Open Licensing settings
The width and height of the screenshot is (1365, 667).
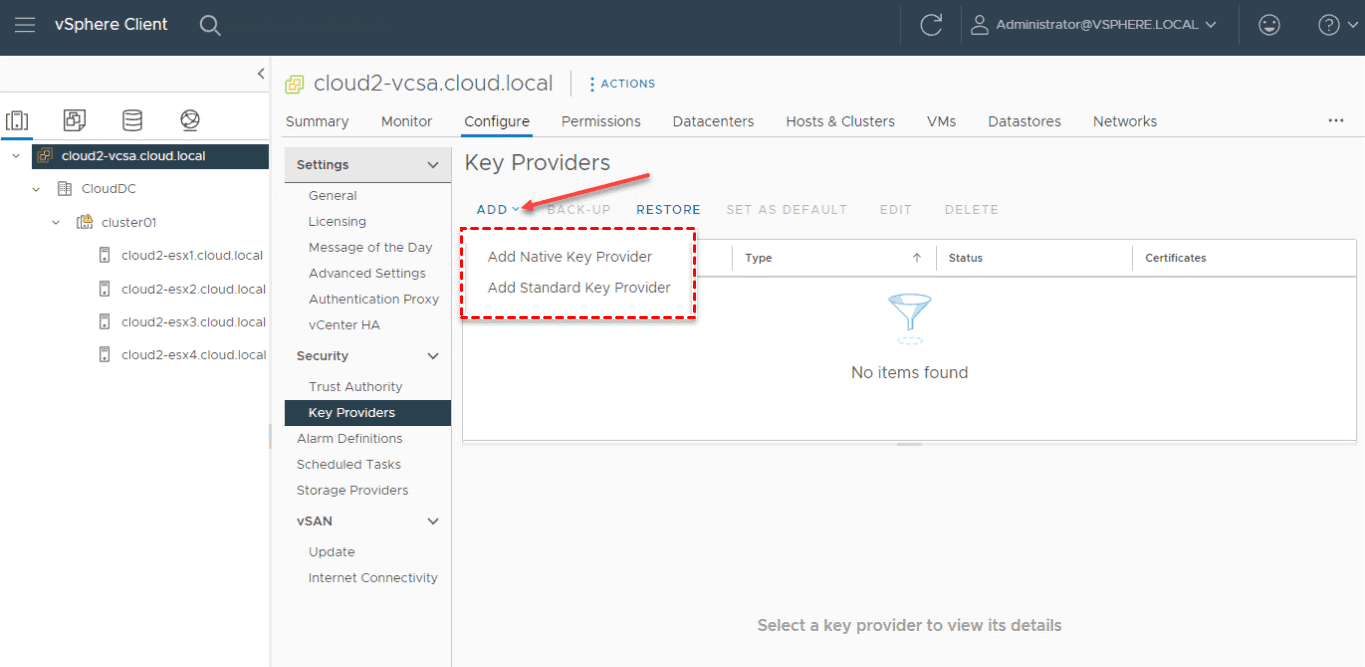point(337,222)
